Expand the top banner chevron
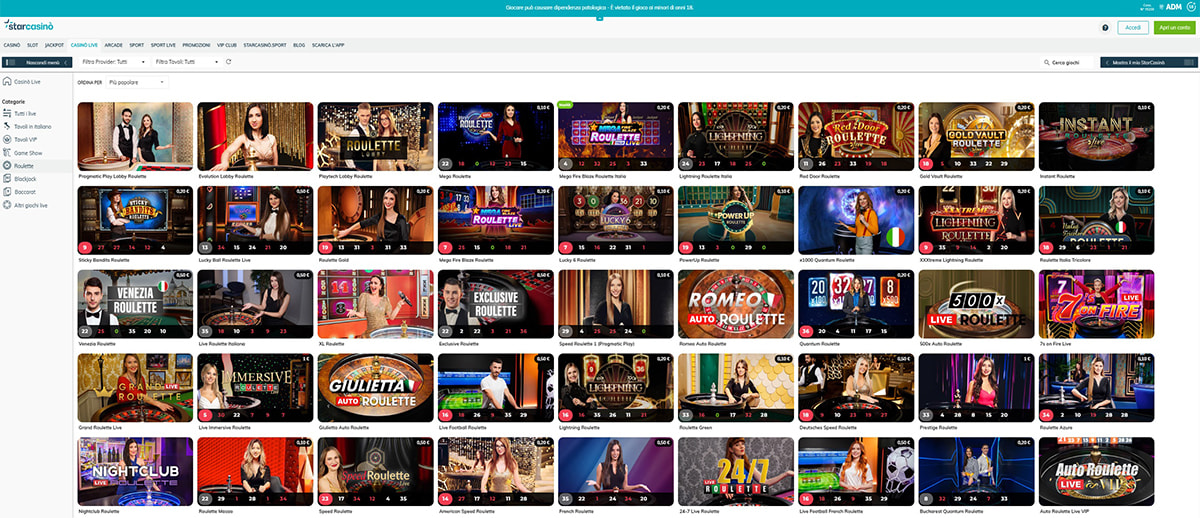 [x=600, y=17]
